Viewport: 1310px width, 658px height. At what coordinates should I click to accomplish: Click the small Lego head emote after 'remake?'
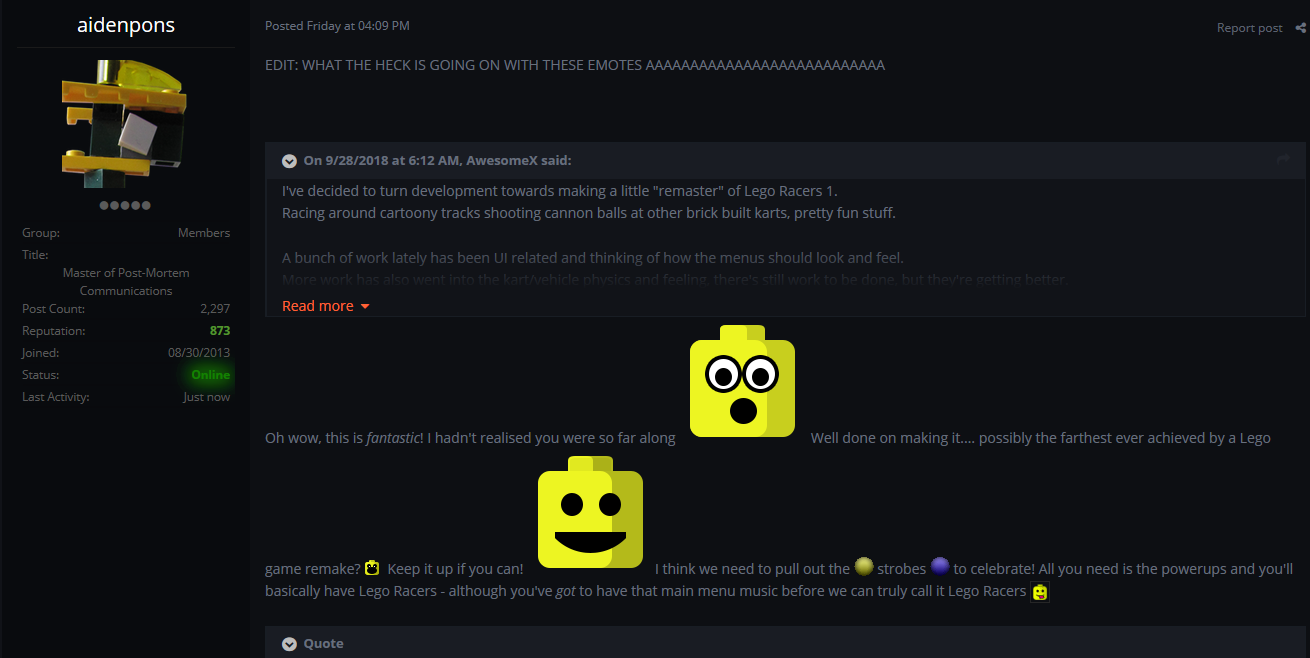coord(372,568)
